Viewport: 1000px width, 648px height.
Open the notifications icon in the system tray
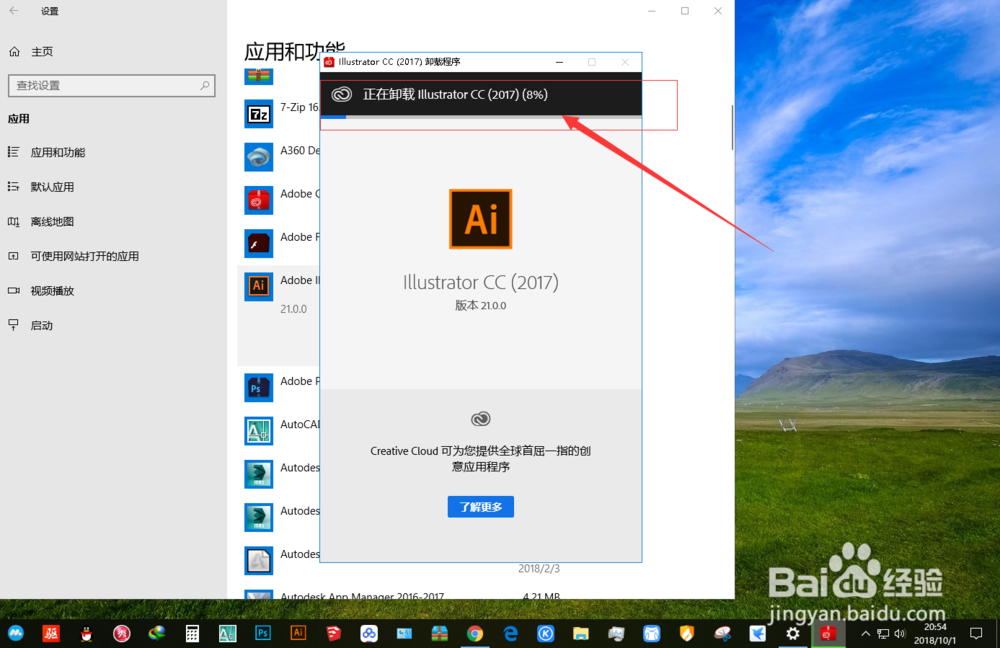(x=977, y=633)
